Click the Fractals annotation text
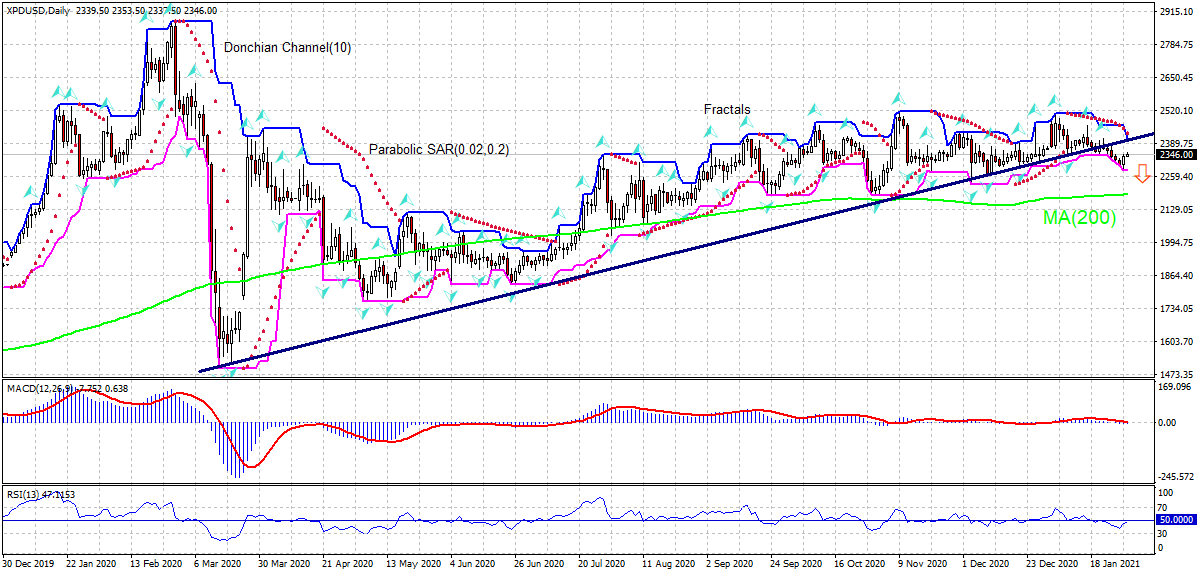This screenshot has width=1200, height=575. click(x=726, y=110)
